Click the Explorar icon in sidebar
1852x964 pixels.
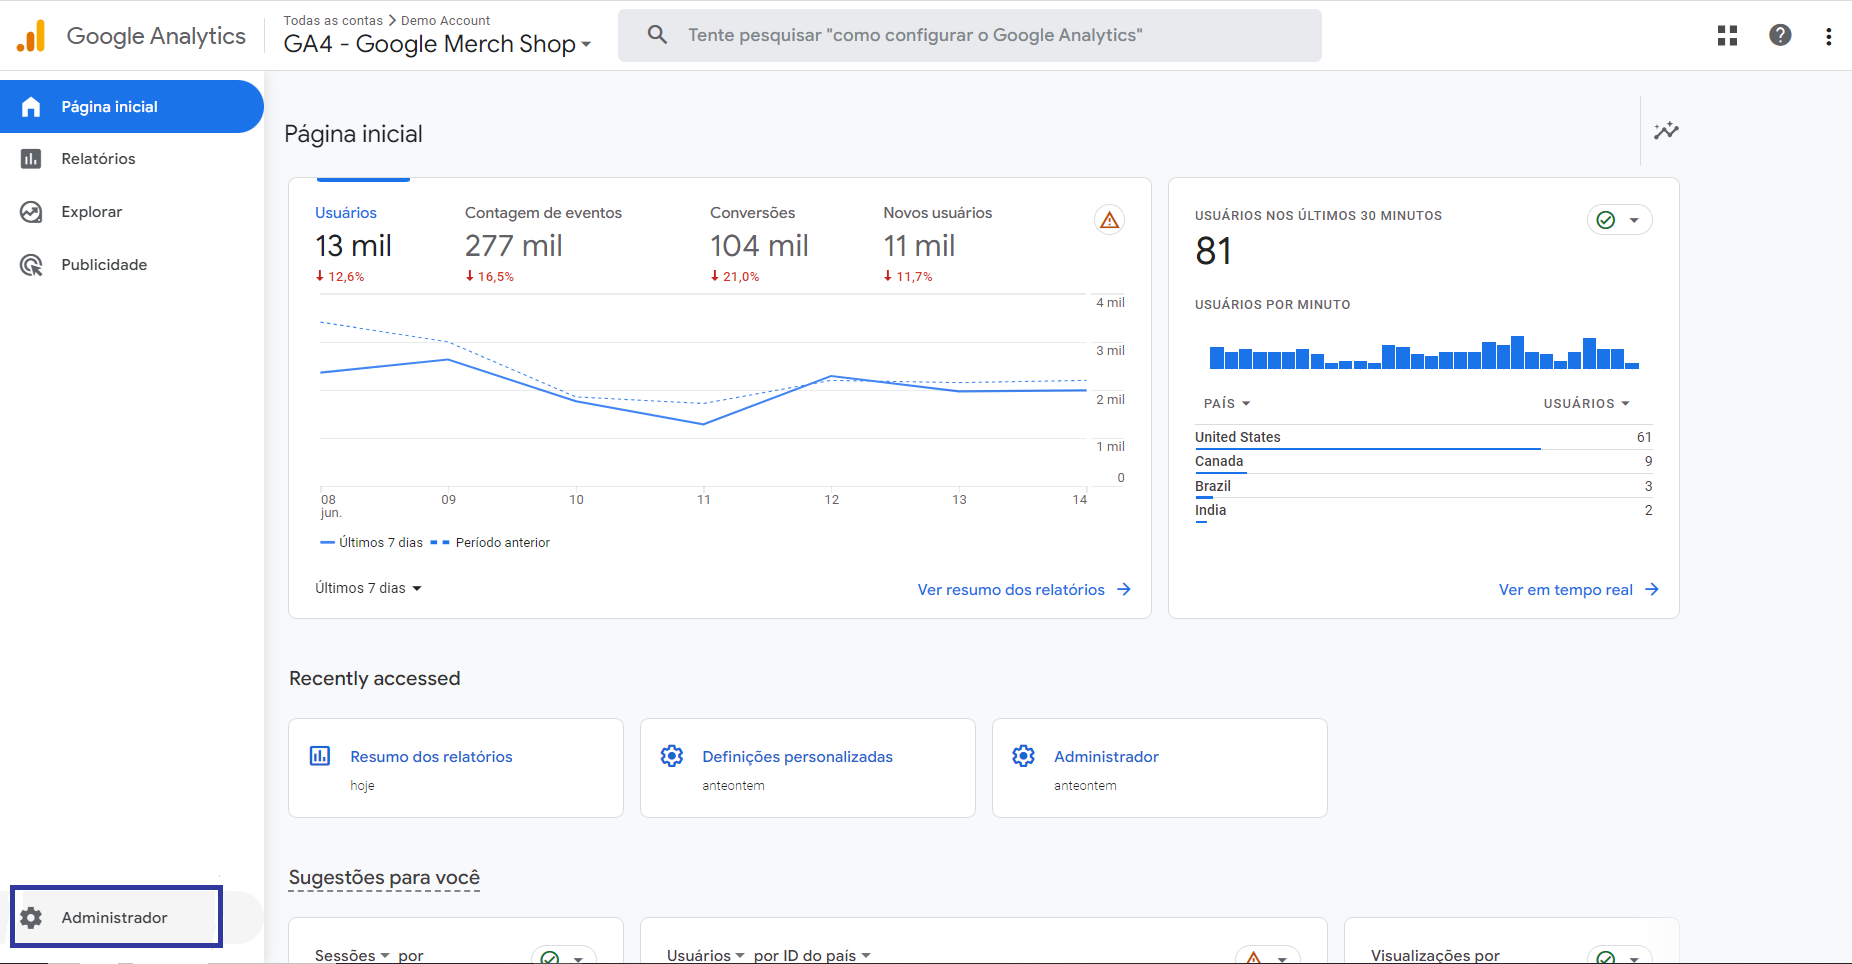pyautogui.click(x=31, y=212)
